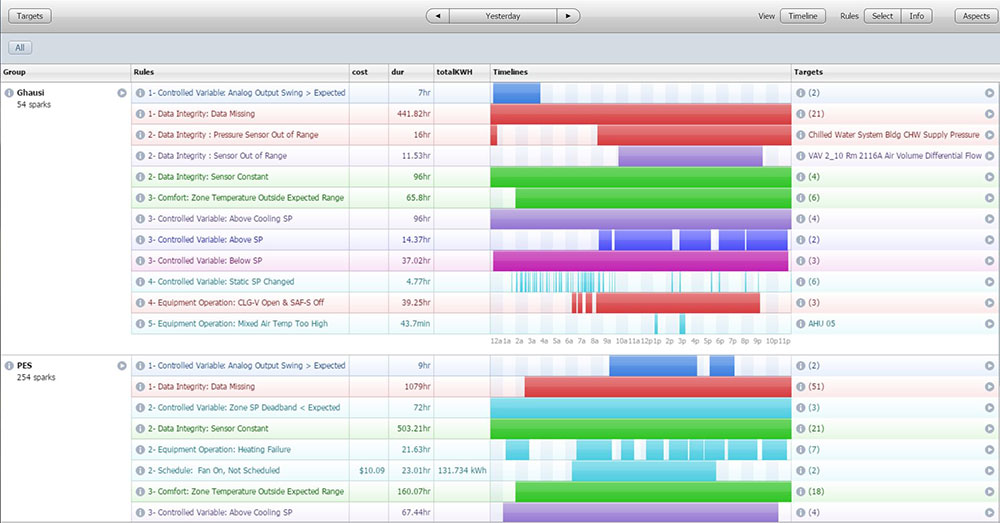Open the info icon for Ghausi Above Cooling SP rule
1000x523 pixels.
pyautogui.click(x=140, y=218)
